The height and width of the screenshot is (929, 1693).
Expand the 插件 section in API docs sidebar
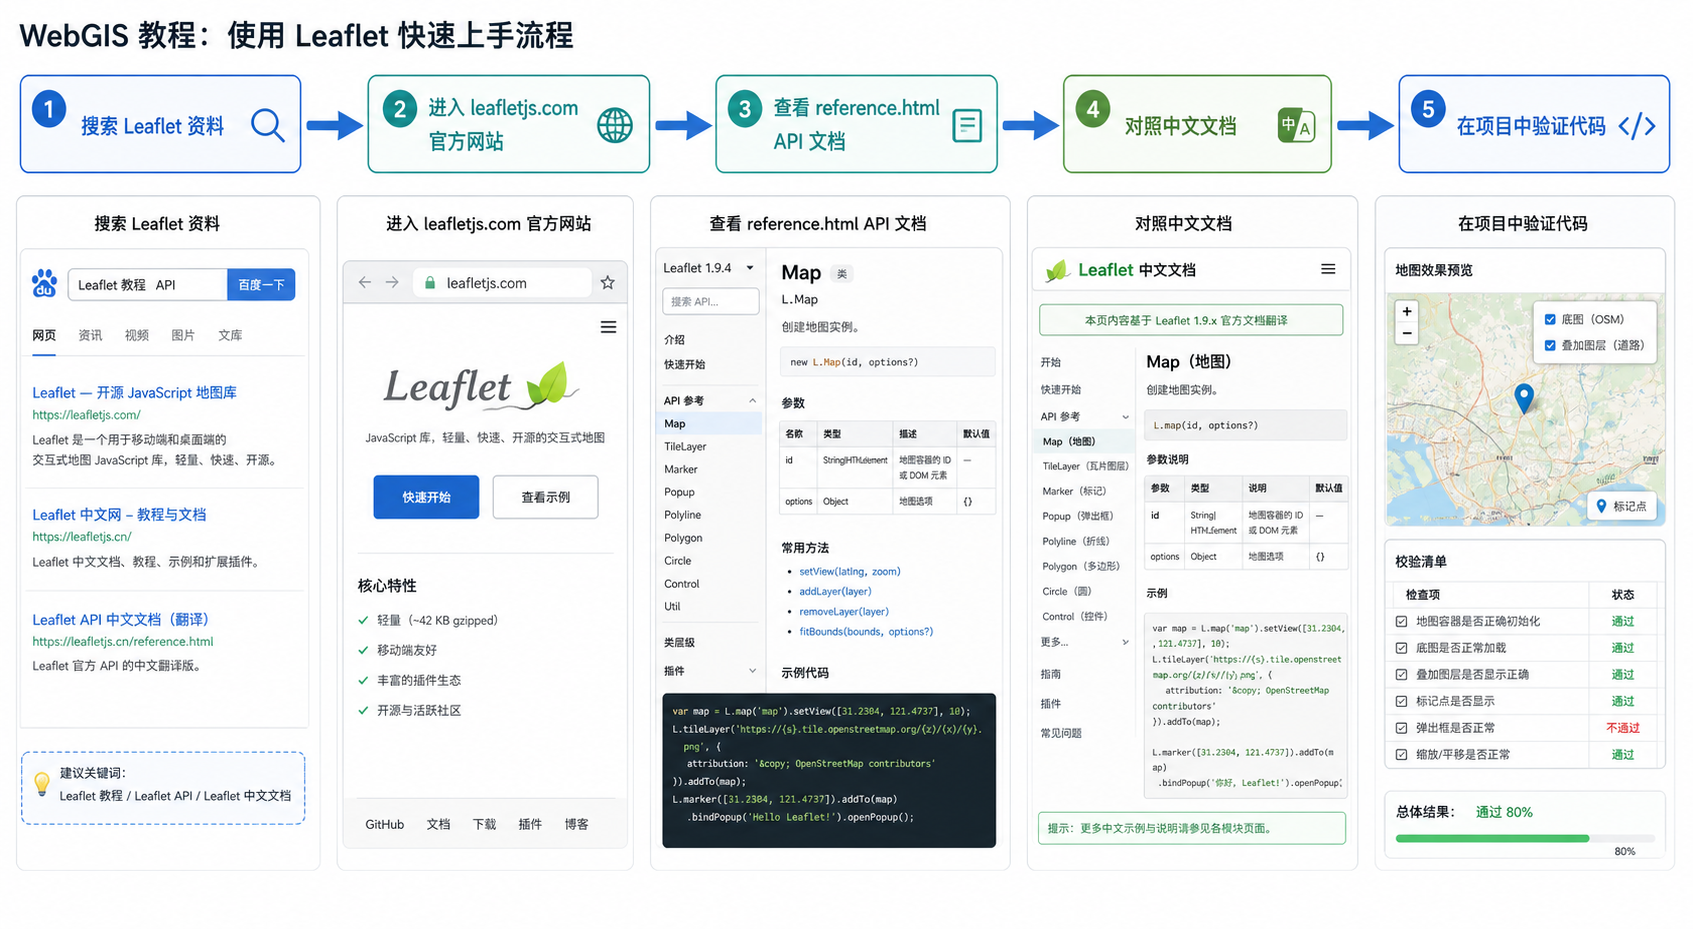[752, 671]
